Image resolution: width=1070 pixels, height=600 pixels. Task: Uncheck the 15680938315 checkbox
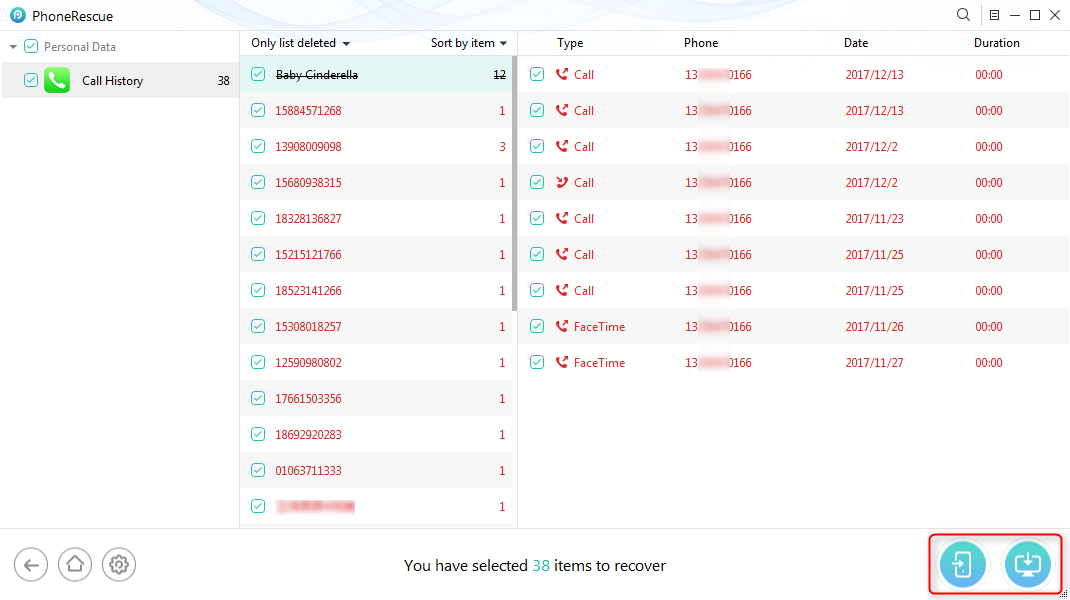(x=258, y=182)
